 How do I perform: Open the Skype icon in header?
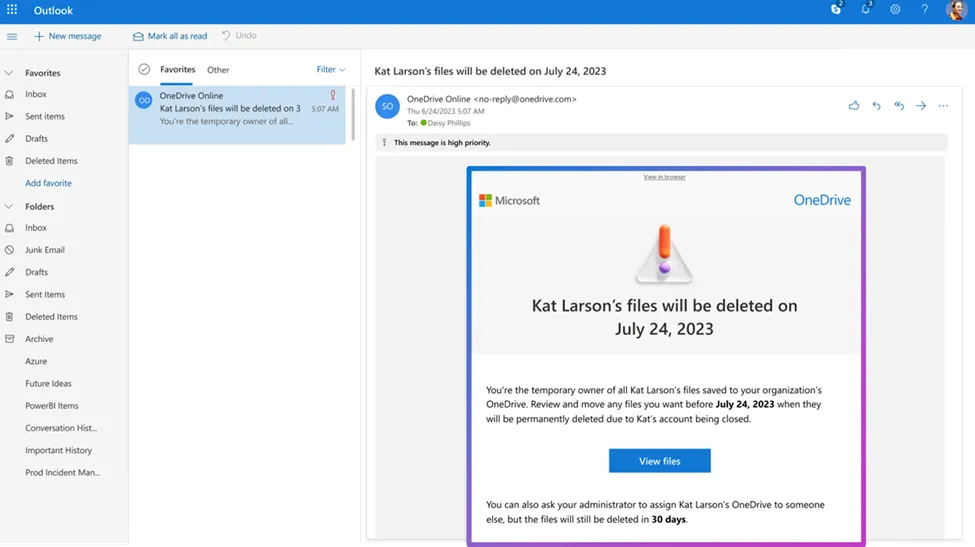coord(836,10)
